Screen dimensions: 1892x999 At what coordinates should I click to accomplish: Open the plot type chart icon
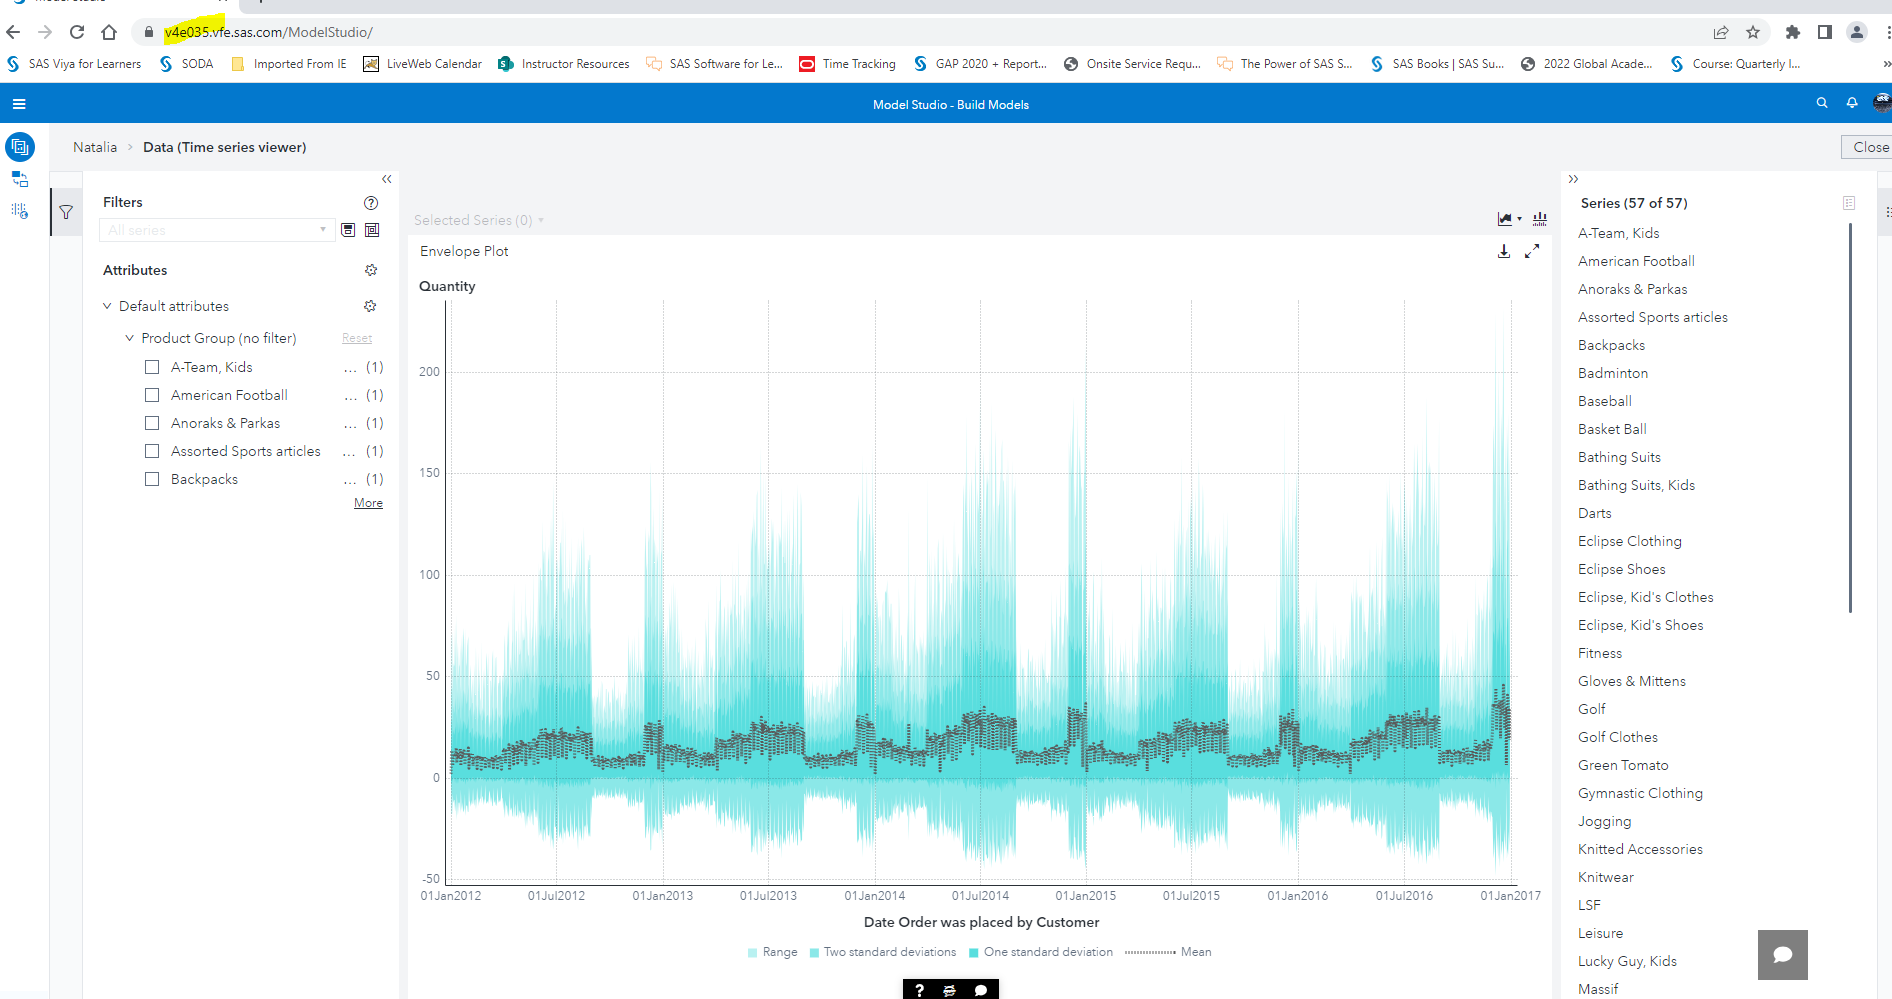[1505, 218]
